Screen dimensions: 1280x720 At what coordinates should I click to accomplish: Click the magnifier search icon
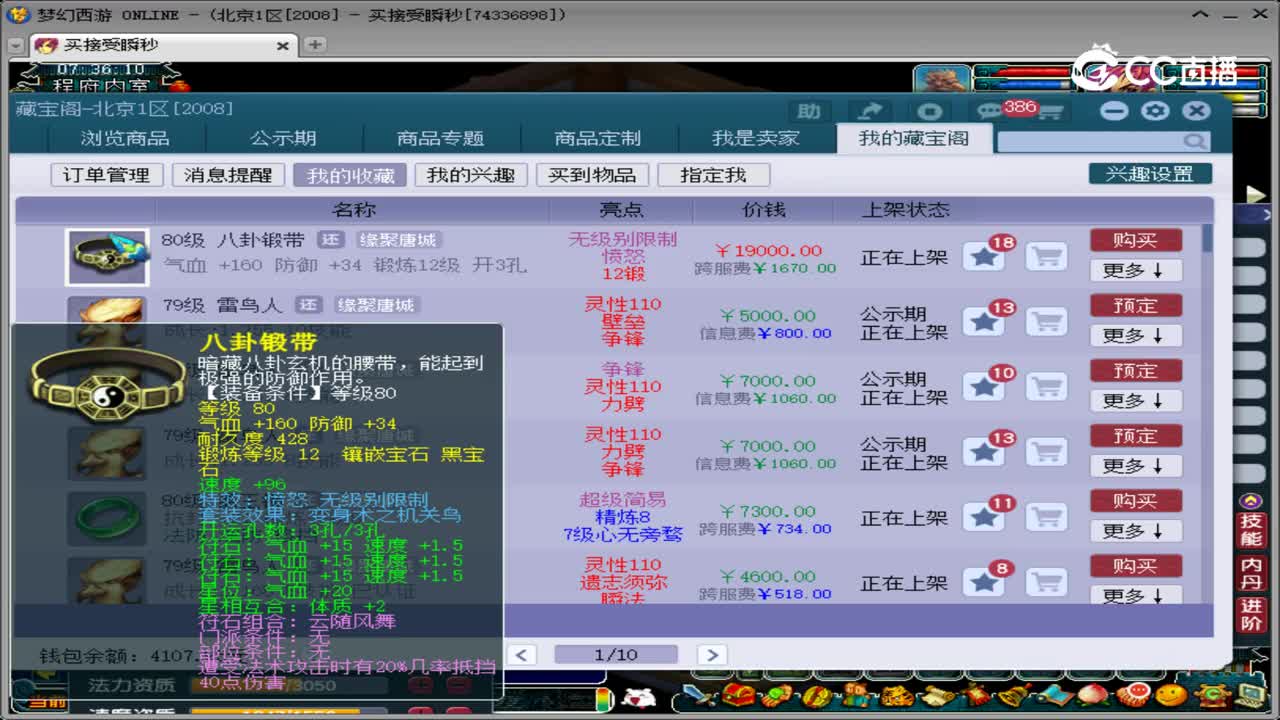pyautogui.click(x=1194, y=141)
